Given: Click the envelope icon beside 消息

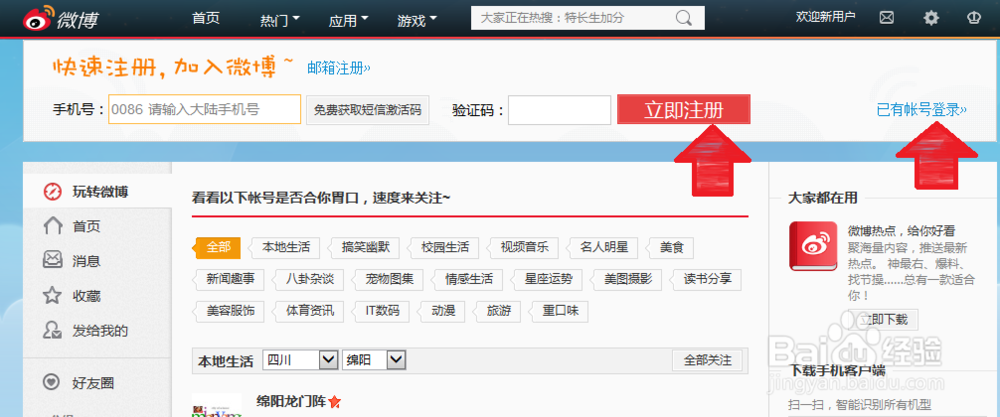Looking at the screenshot, I should tap(52, 260).
